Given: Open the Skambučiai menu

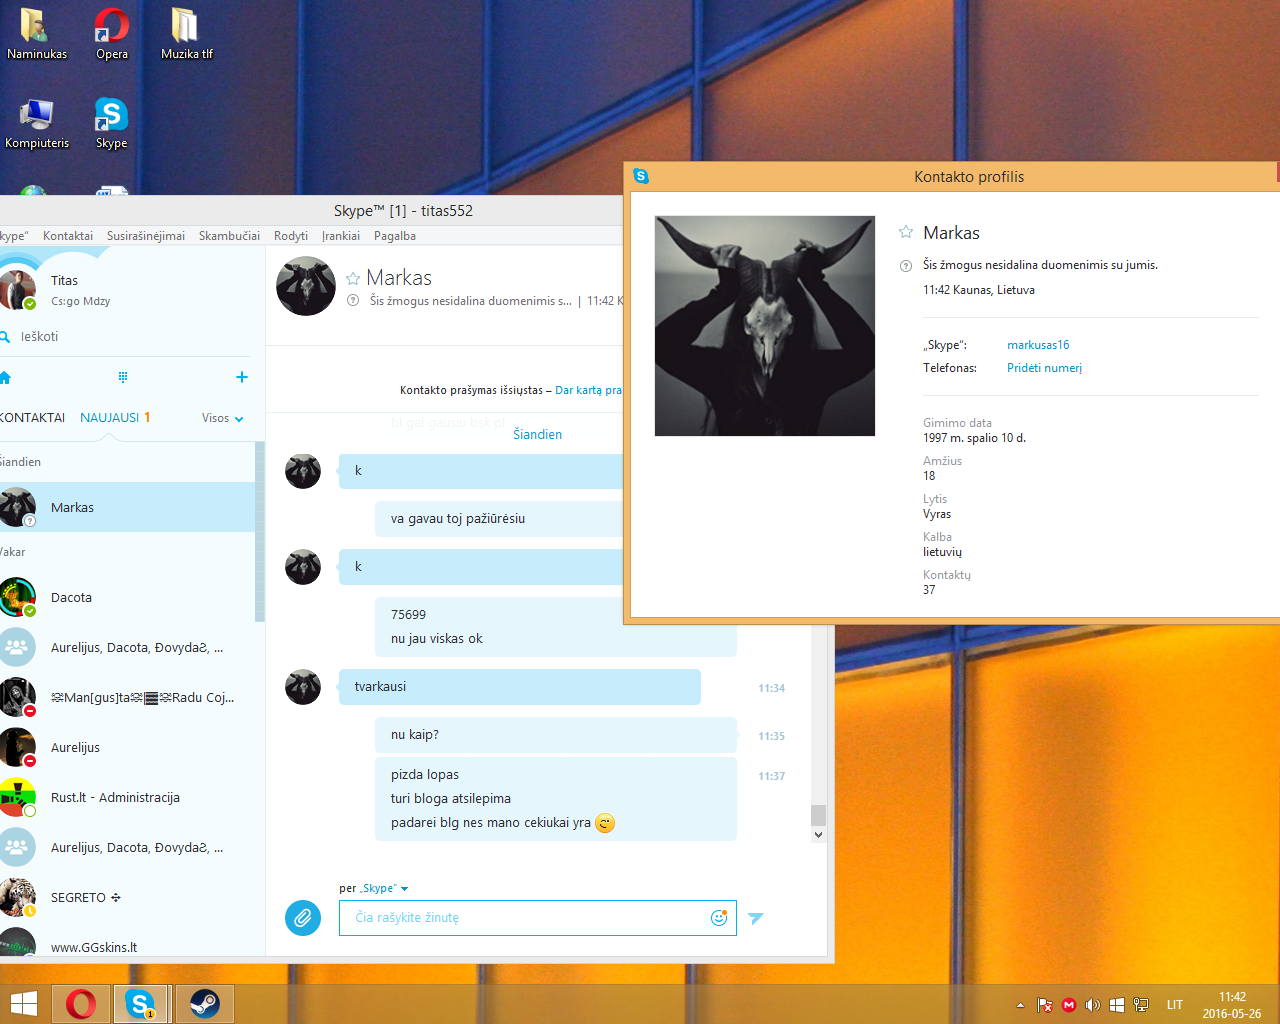Looking at the screenshot, I should tap(229, 236).
